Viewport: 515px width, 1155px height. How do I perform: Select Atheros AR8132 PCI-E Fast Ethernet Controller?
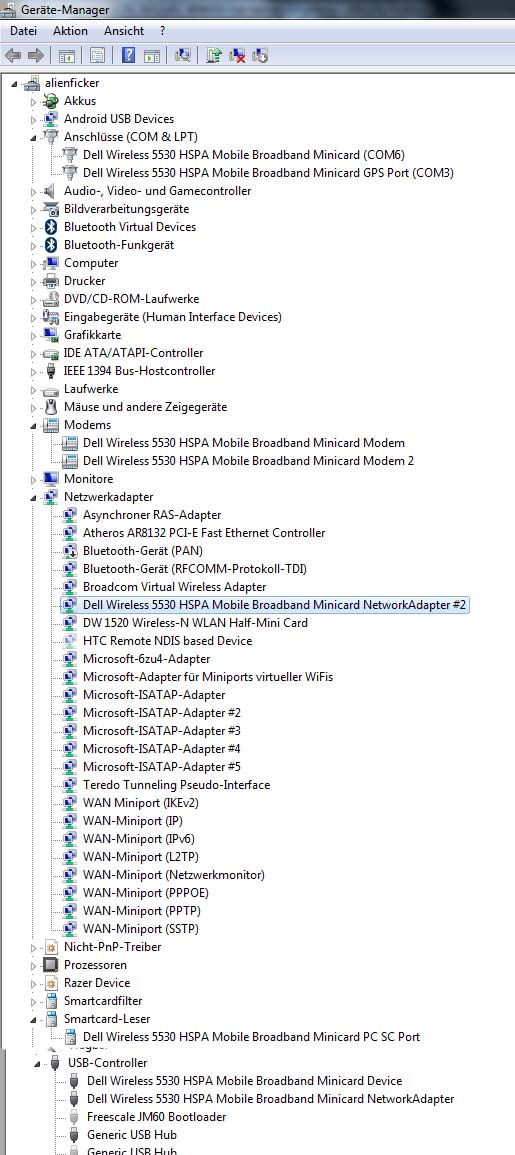tap(204, 533)
